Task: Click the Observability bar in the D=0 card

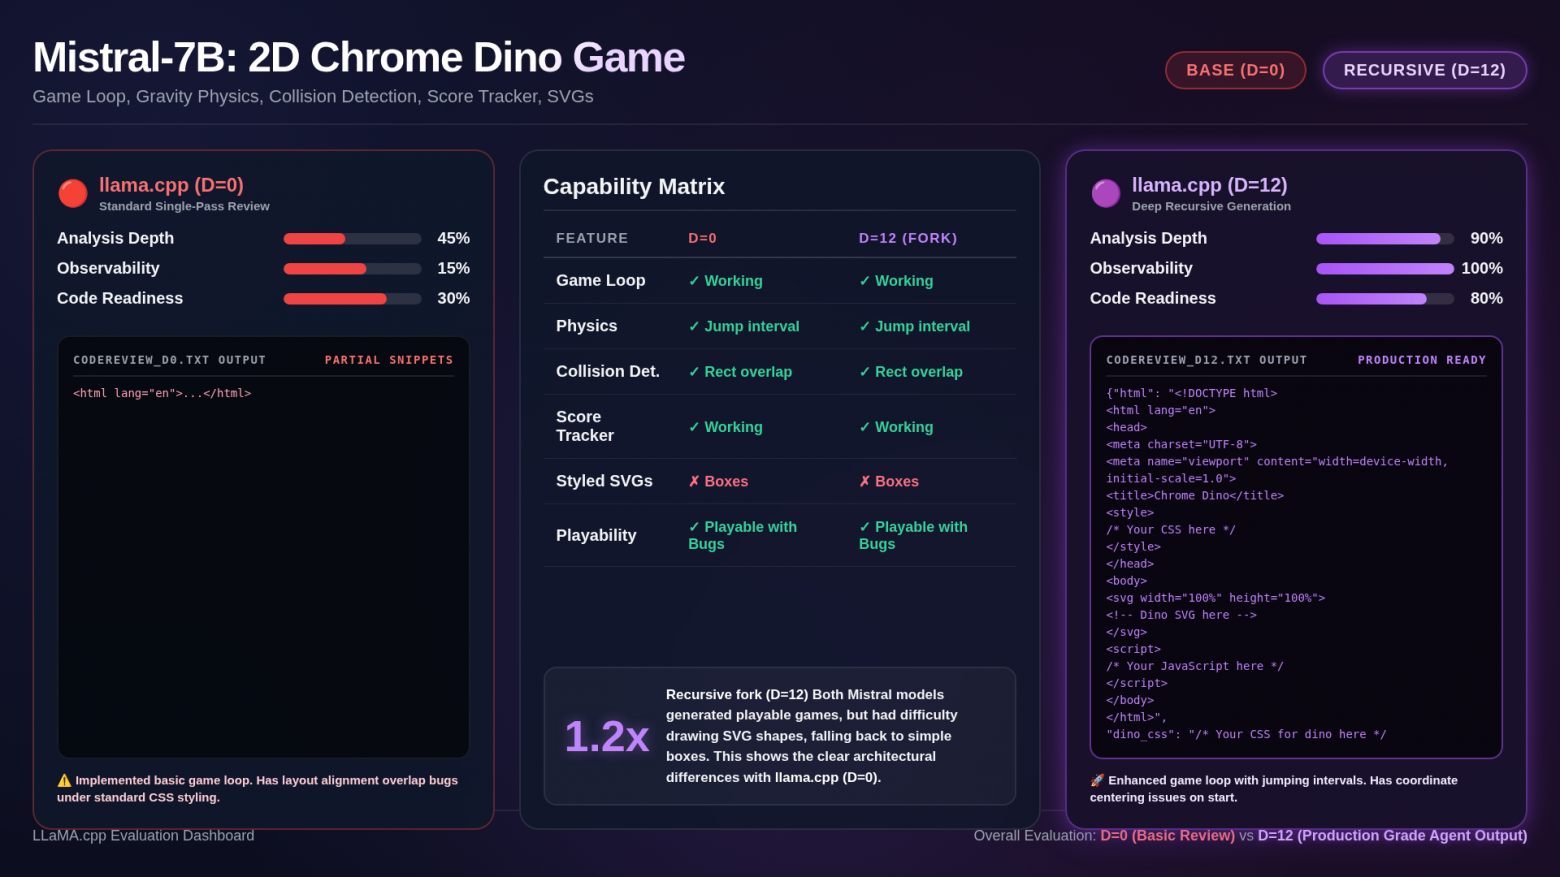Action: pos(353,269)
